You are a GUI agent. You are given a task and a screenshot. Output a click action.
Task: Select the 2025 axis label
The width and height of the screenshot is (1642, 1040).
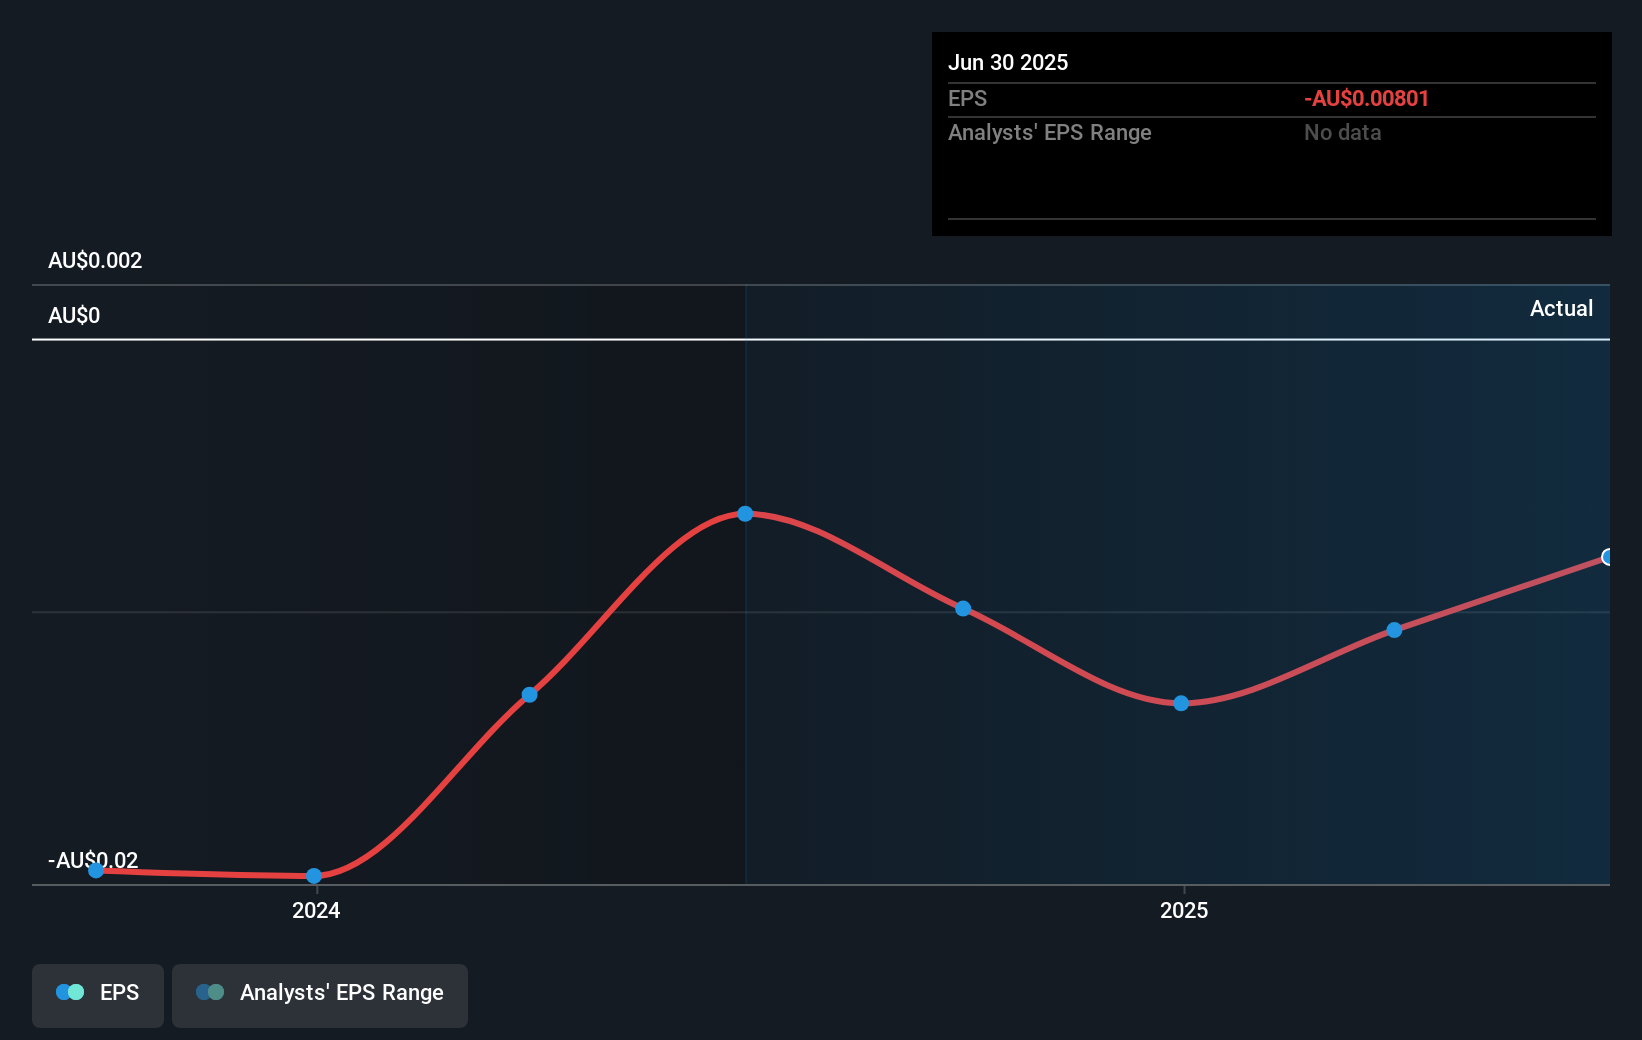(1184, 911)
